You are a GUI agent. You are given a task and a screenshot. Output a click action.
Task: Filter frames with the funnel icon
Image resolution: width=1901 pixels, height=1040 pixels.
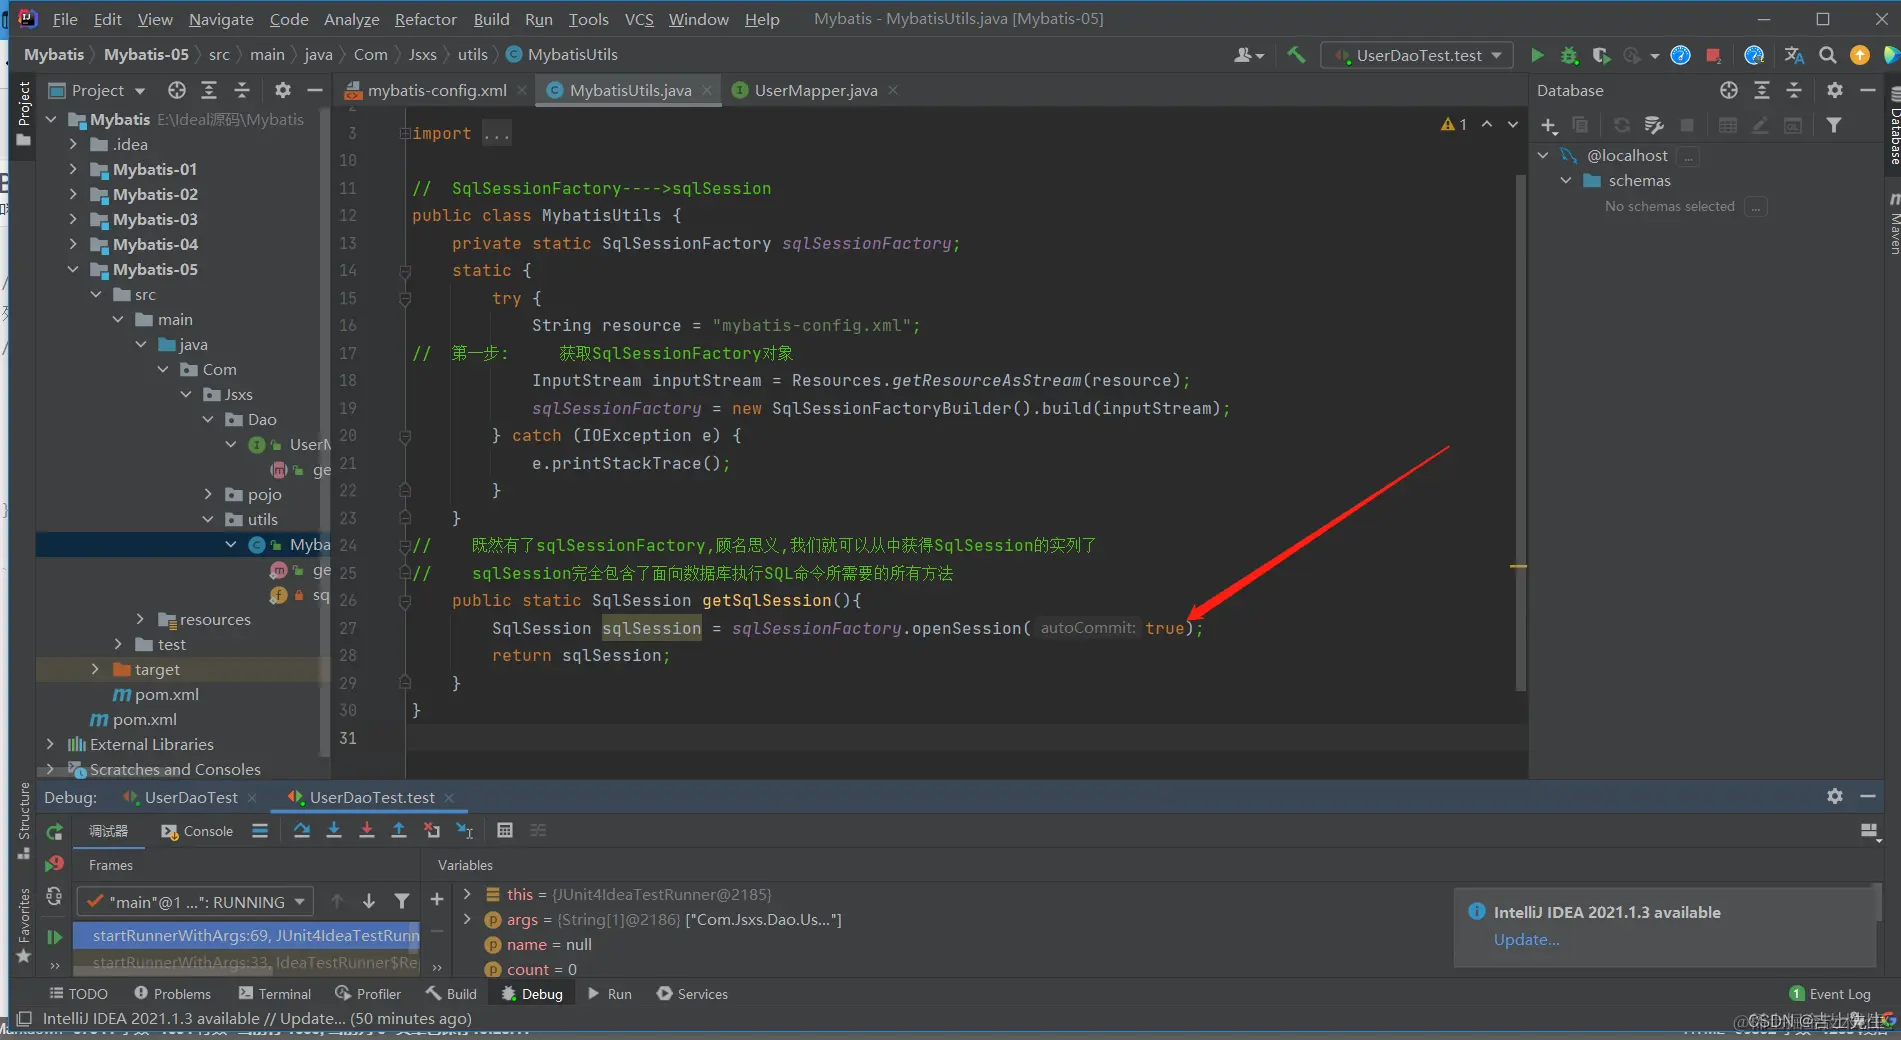pos(402,901)
